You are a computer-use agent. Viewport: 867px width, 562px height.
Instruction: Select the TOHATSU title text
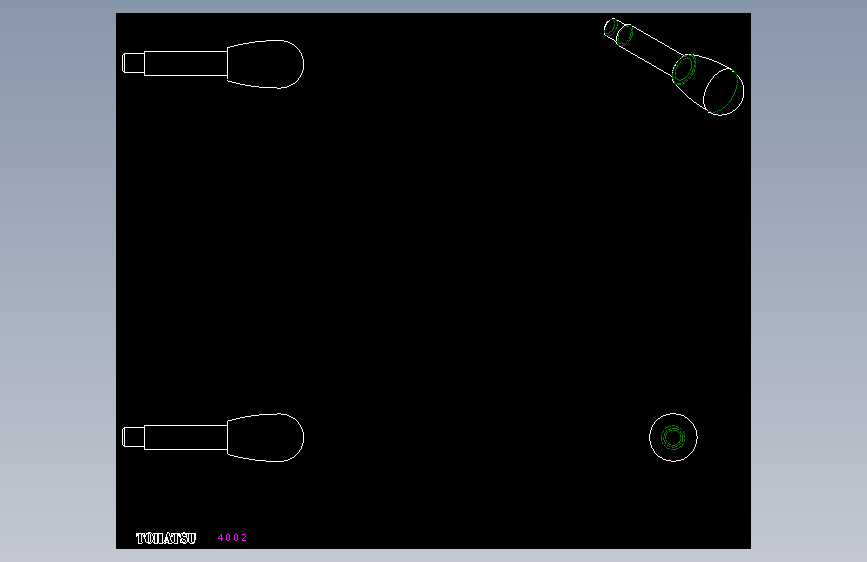point(166,538)
